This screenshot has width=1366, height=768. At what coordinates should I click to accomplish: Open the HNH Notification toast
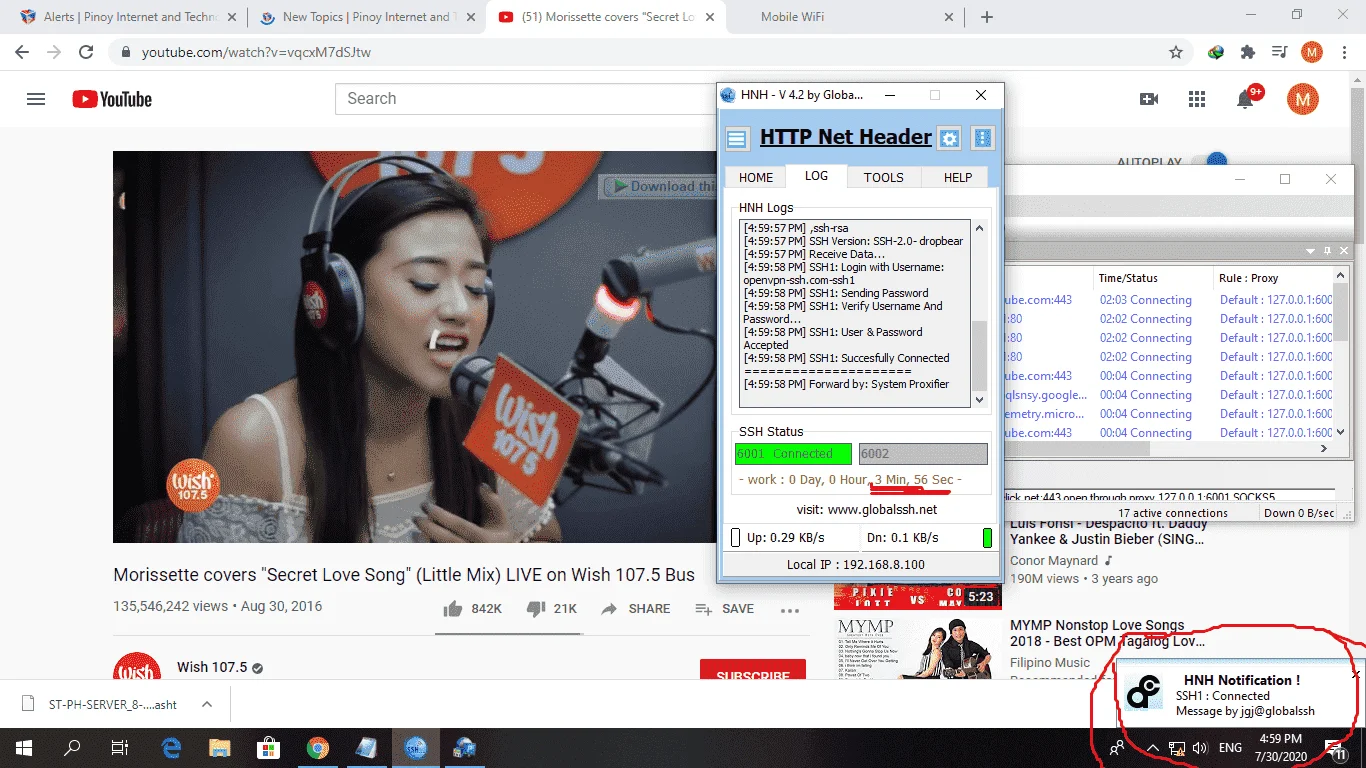(1238, 695)
